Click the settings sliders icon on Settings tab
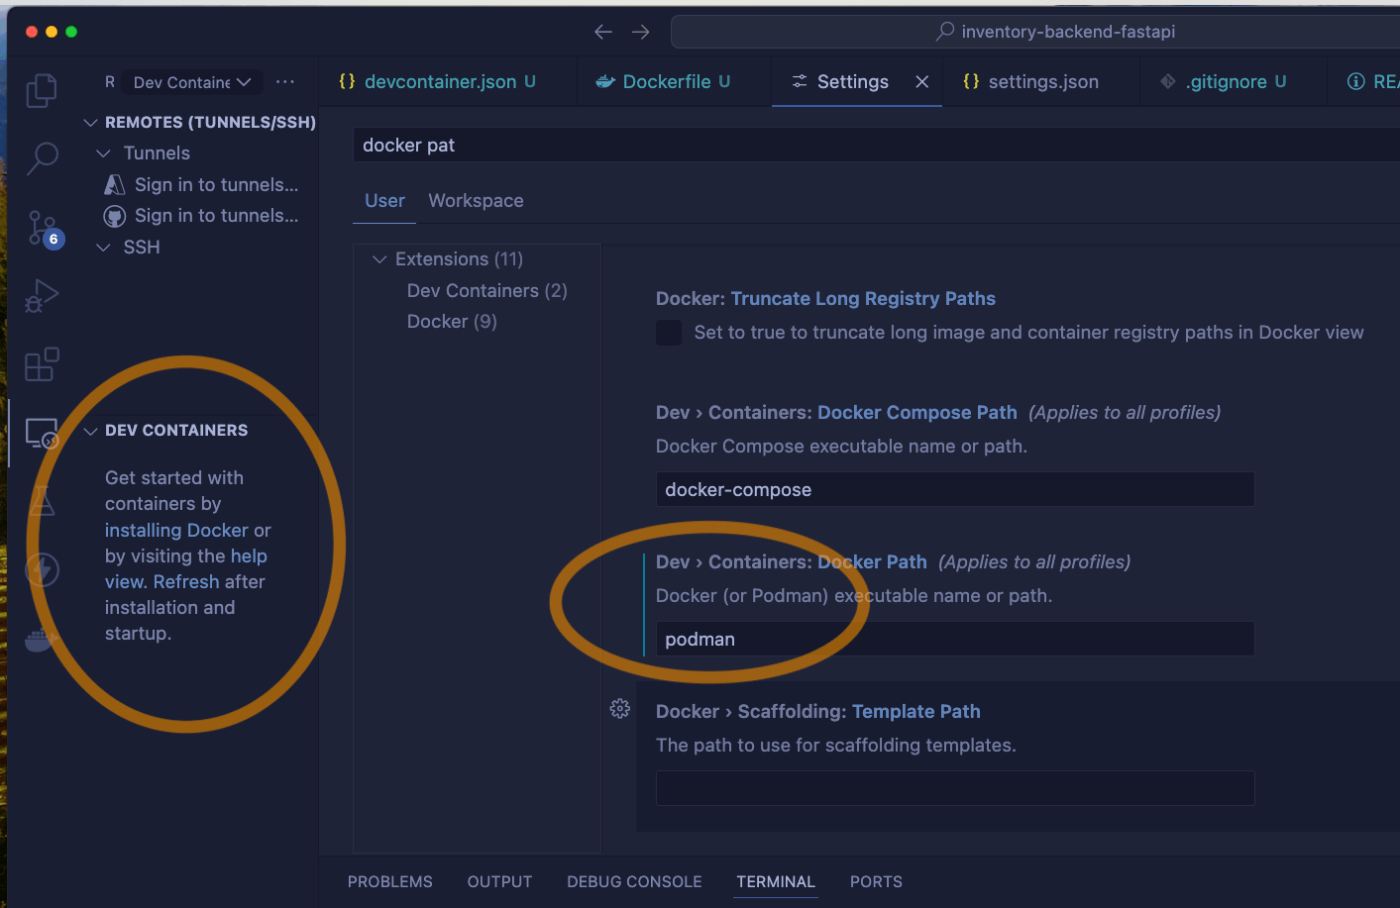Image resolution: width=1400 pixels, height=908 pixels. point(800,82)
